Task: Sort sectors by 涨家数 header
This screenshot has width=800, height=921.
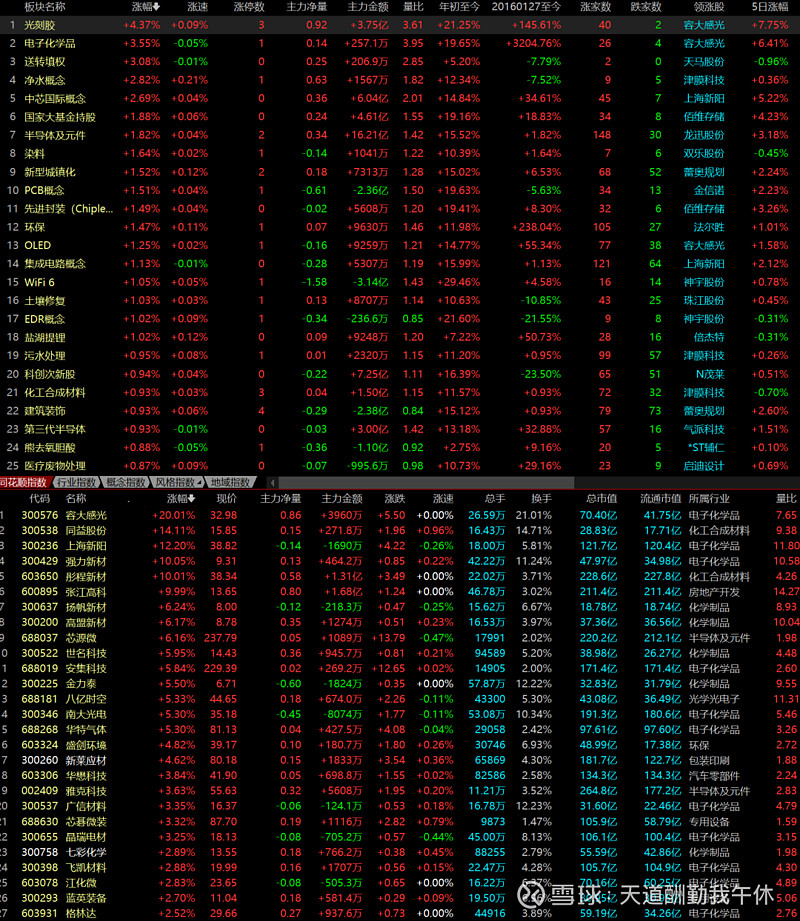Action: (x=595, y=7)
